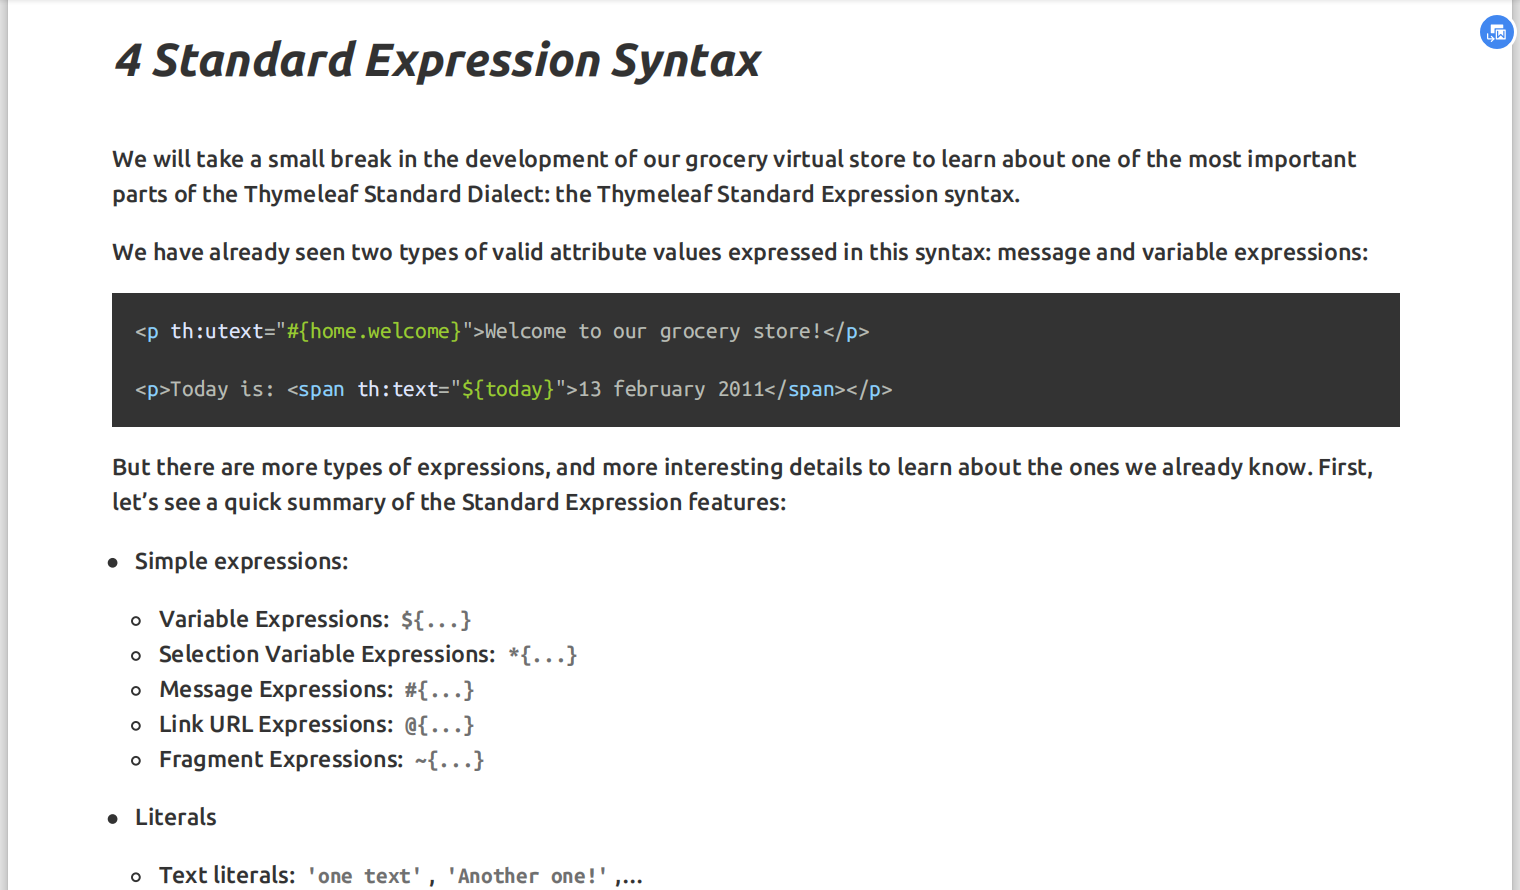Screen dimensions: 1520x890
Task: Click paragraph starting 'We will take a small break'
Action: [x=734, y=176]
